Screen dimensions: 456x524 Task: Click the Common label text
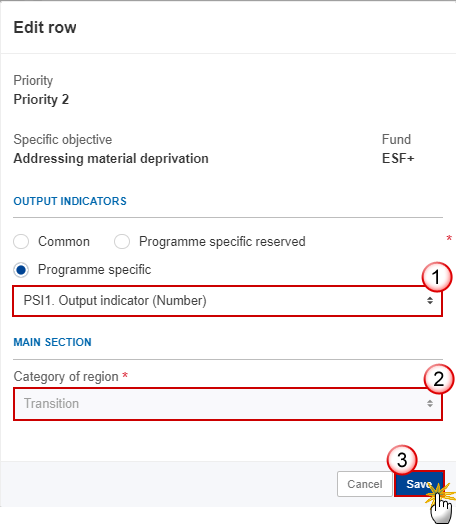(64, 242)
